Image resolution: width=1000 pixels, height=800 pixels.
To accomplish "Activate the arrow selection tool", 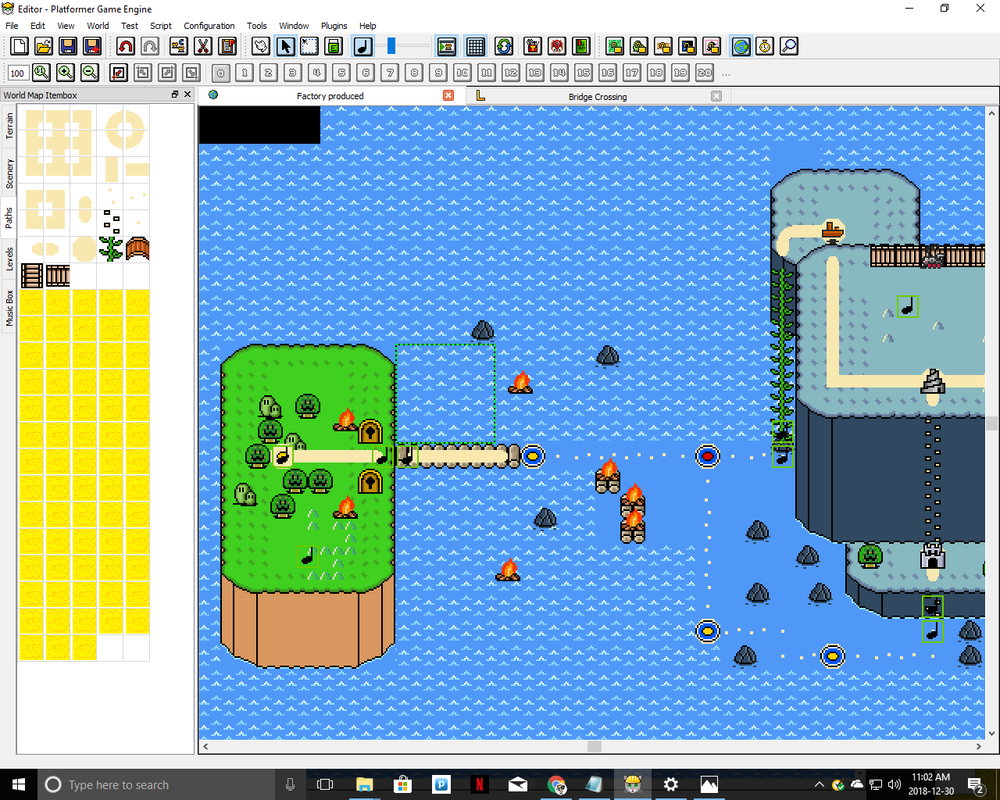I will (x=285, y=46).
